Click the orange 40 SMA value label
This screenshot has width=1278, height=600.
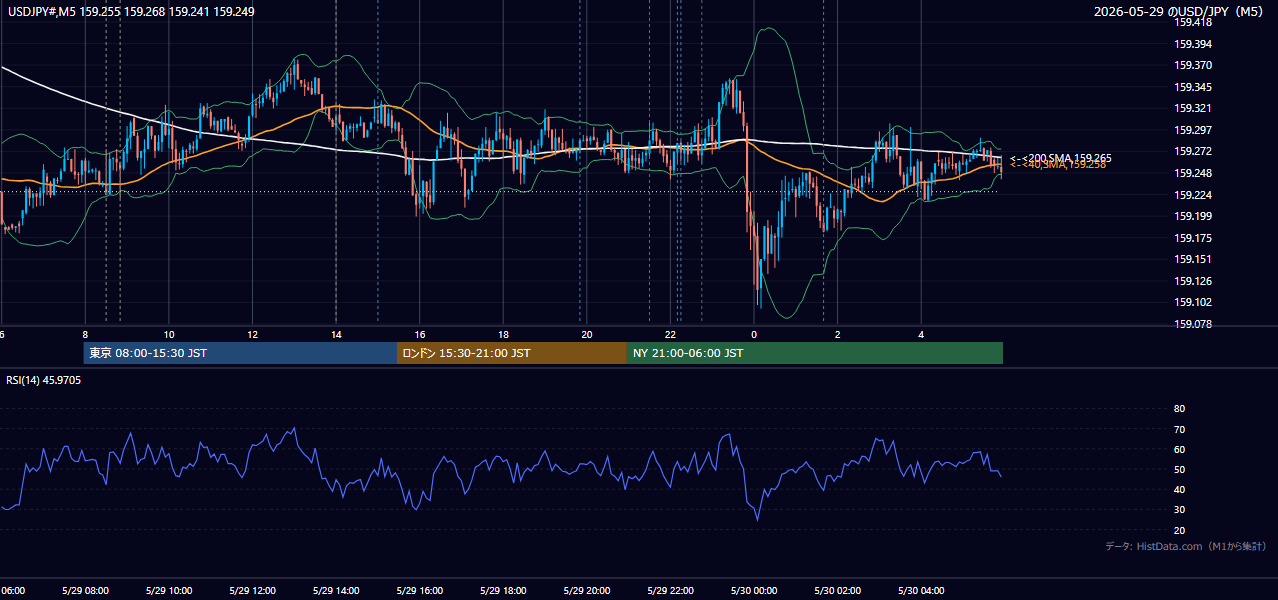[1058, 165]
